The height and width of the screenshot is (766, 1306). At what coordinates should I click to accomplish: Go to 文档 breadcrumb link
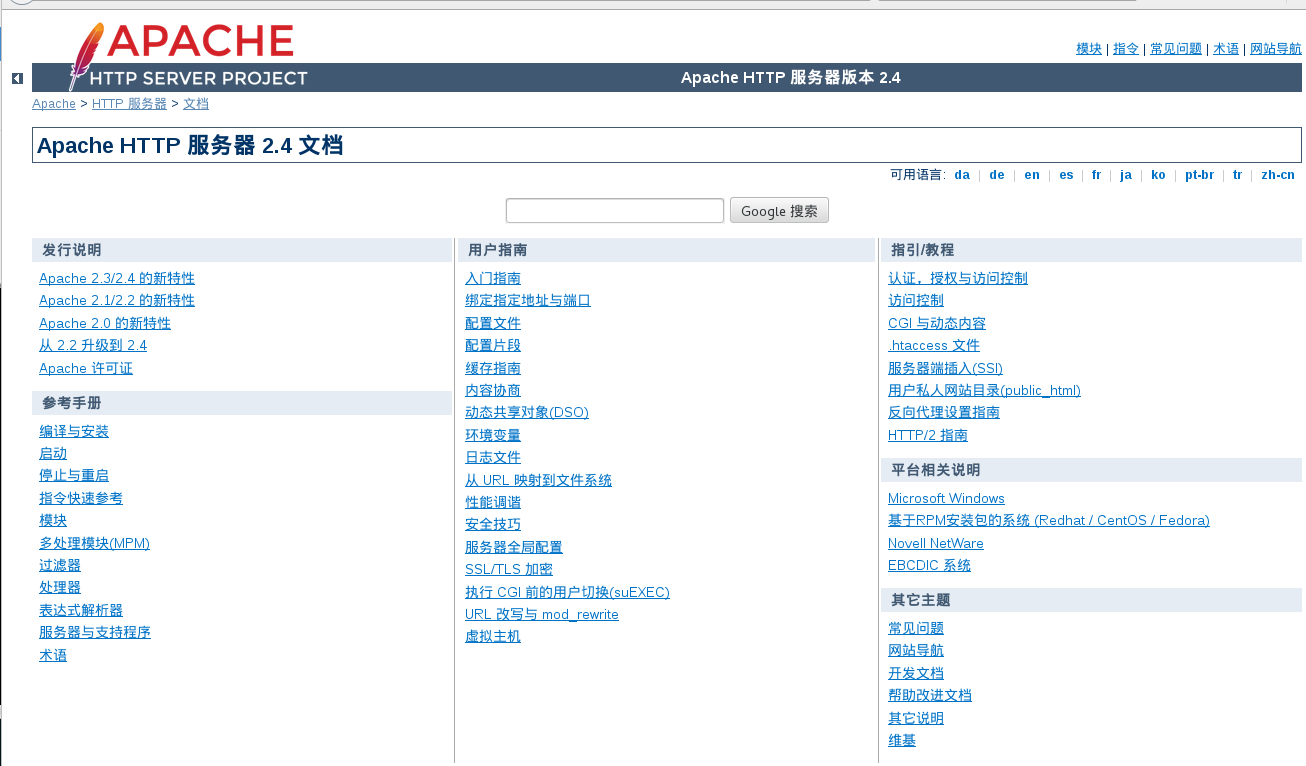coord(196,104)
